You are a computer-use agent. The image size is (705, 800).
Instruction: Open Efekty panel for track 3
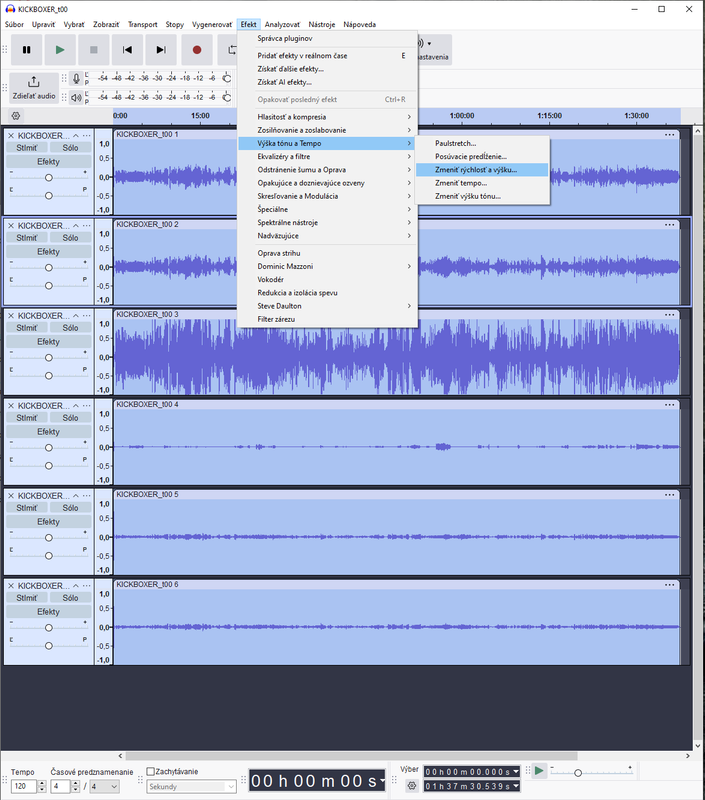point(48,342)
